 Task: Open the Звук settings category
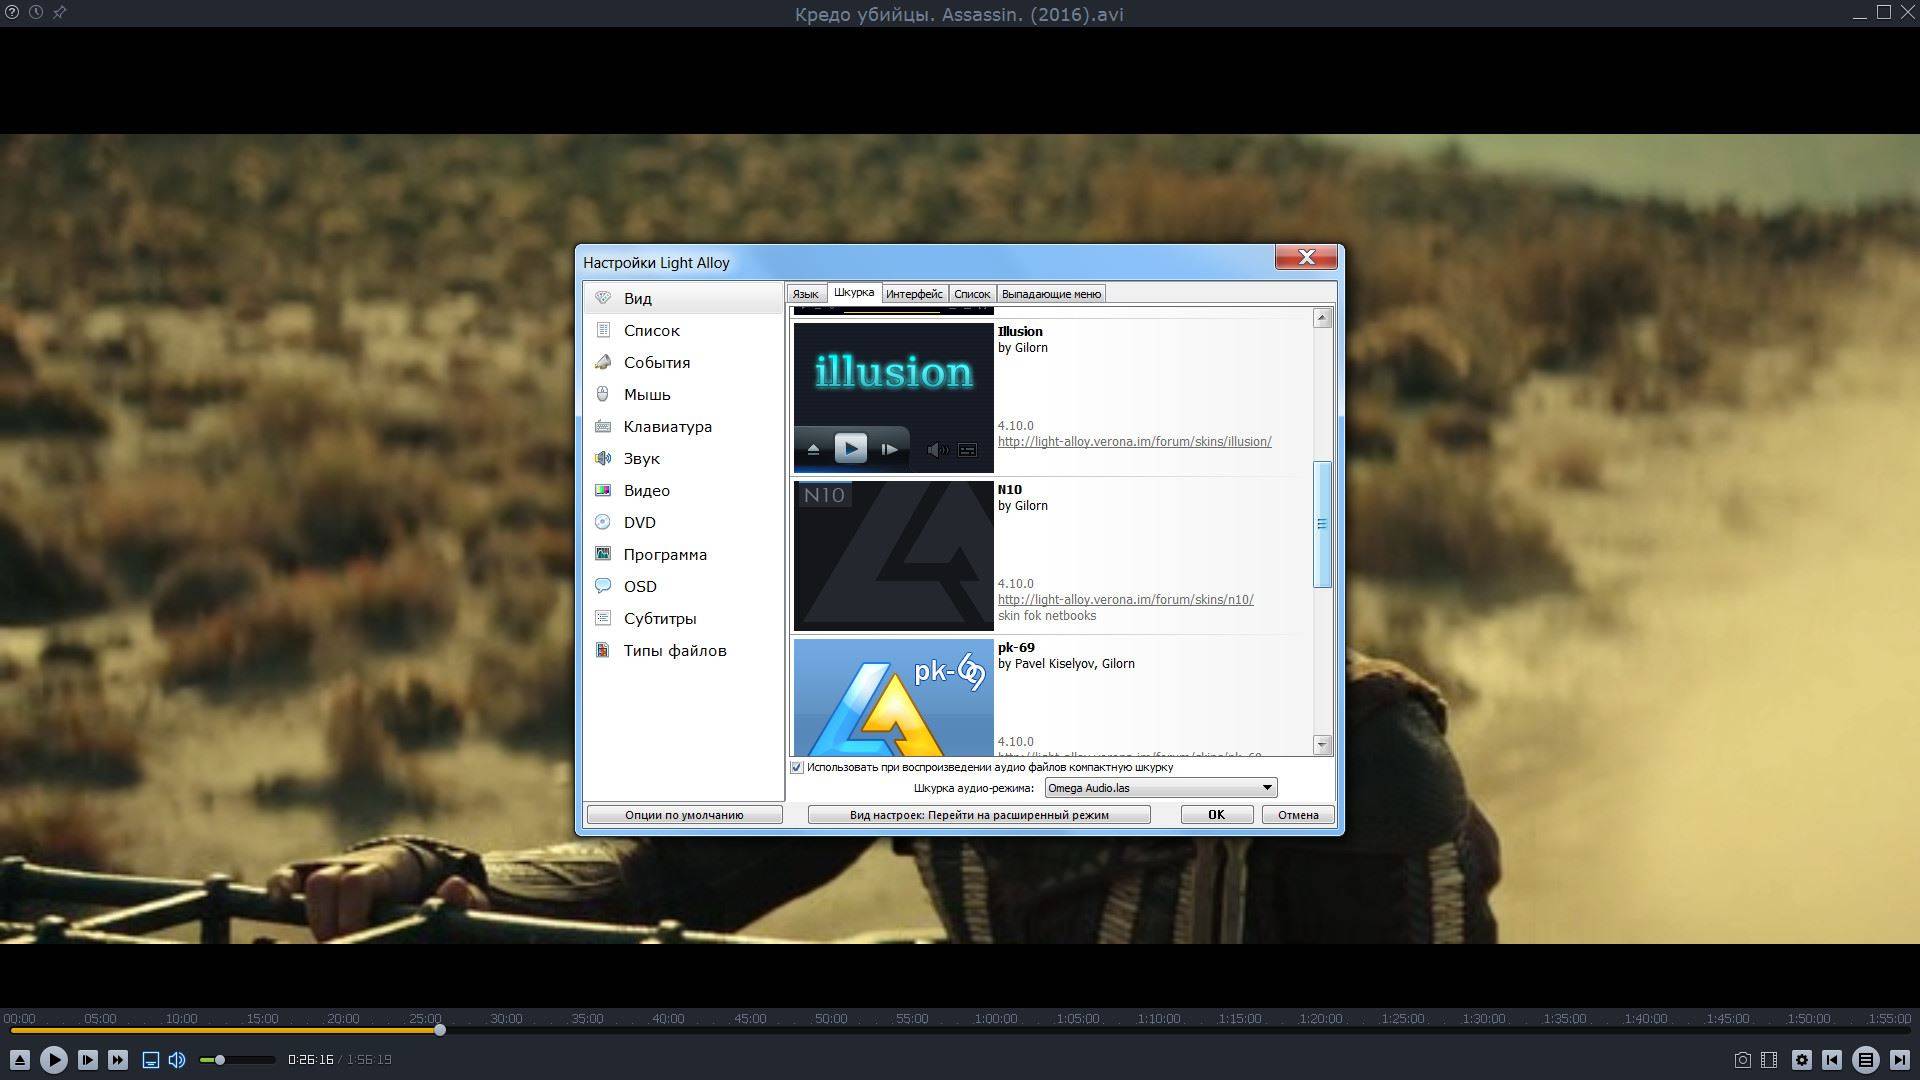click(684, 458)
